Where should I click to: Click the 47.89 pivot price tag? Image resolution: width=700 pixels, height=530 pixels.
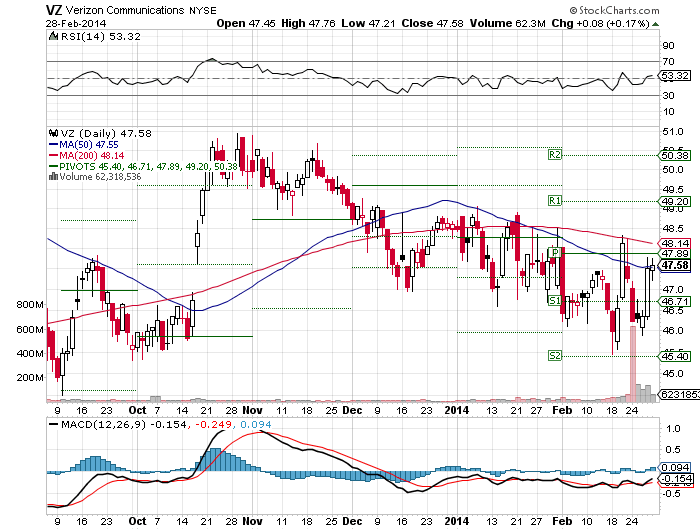tap(675, 254)
